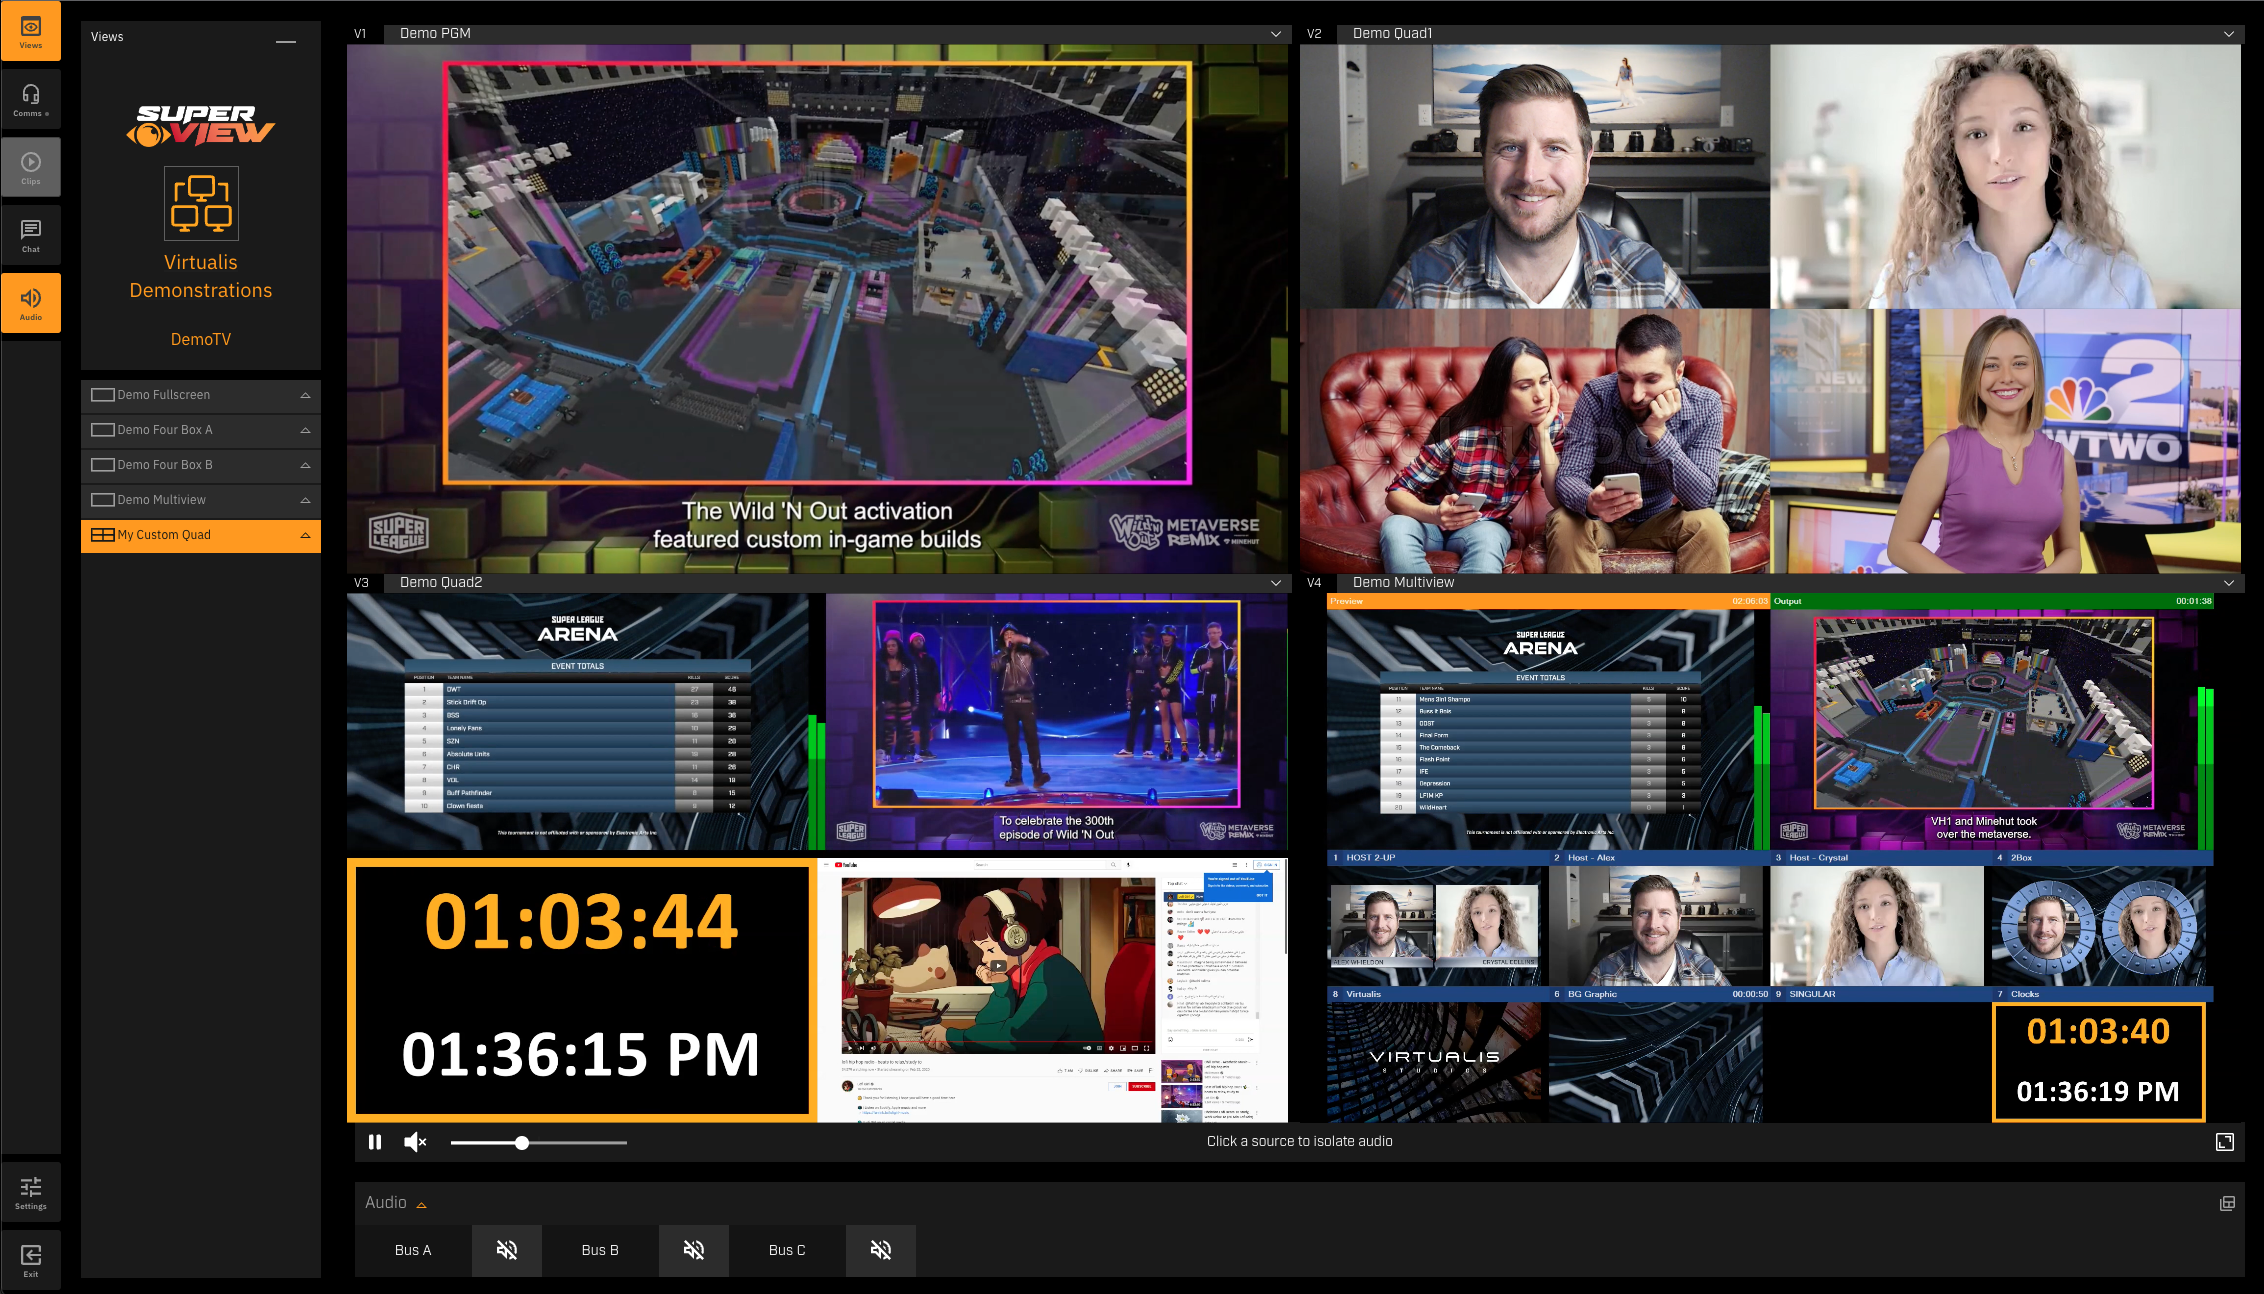The height and width of the screenshot is (1294, 2264).
Task: Toggle mute for Bus B
Action: pyautogui.click(x=694, y=1250)
